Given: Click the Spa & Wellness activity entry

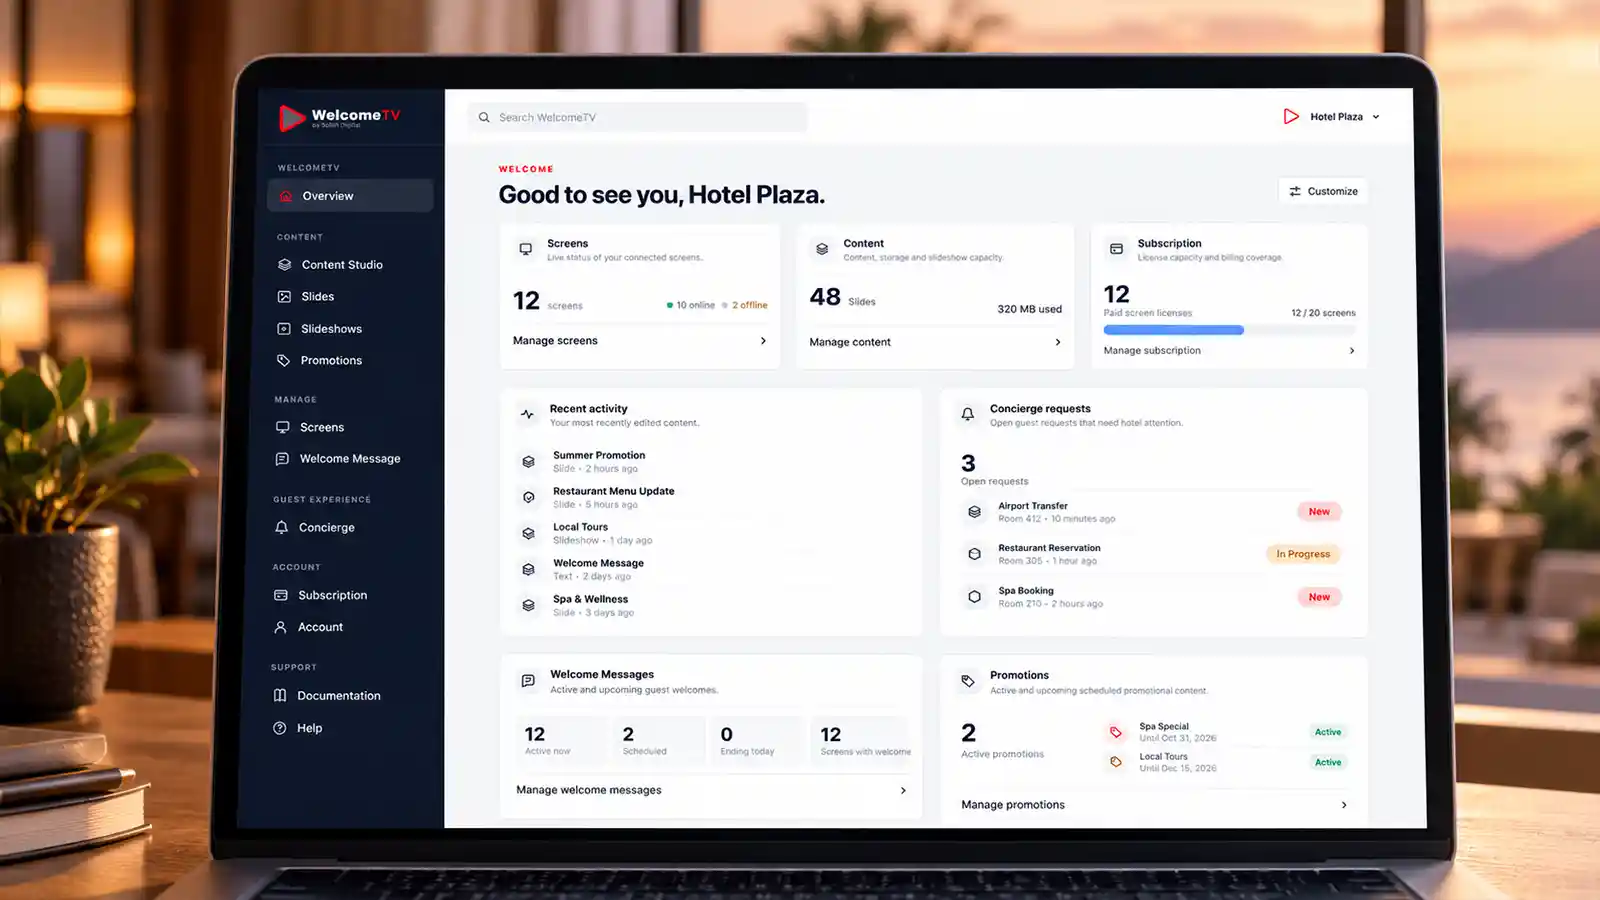Looking at the screenshot, I should tap(594, 605).
